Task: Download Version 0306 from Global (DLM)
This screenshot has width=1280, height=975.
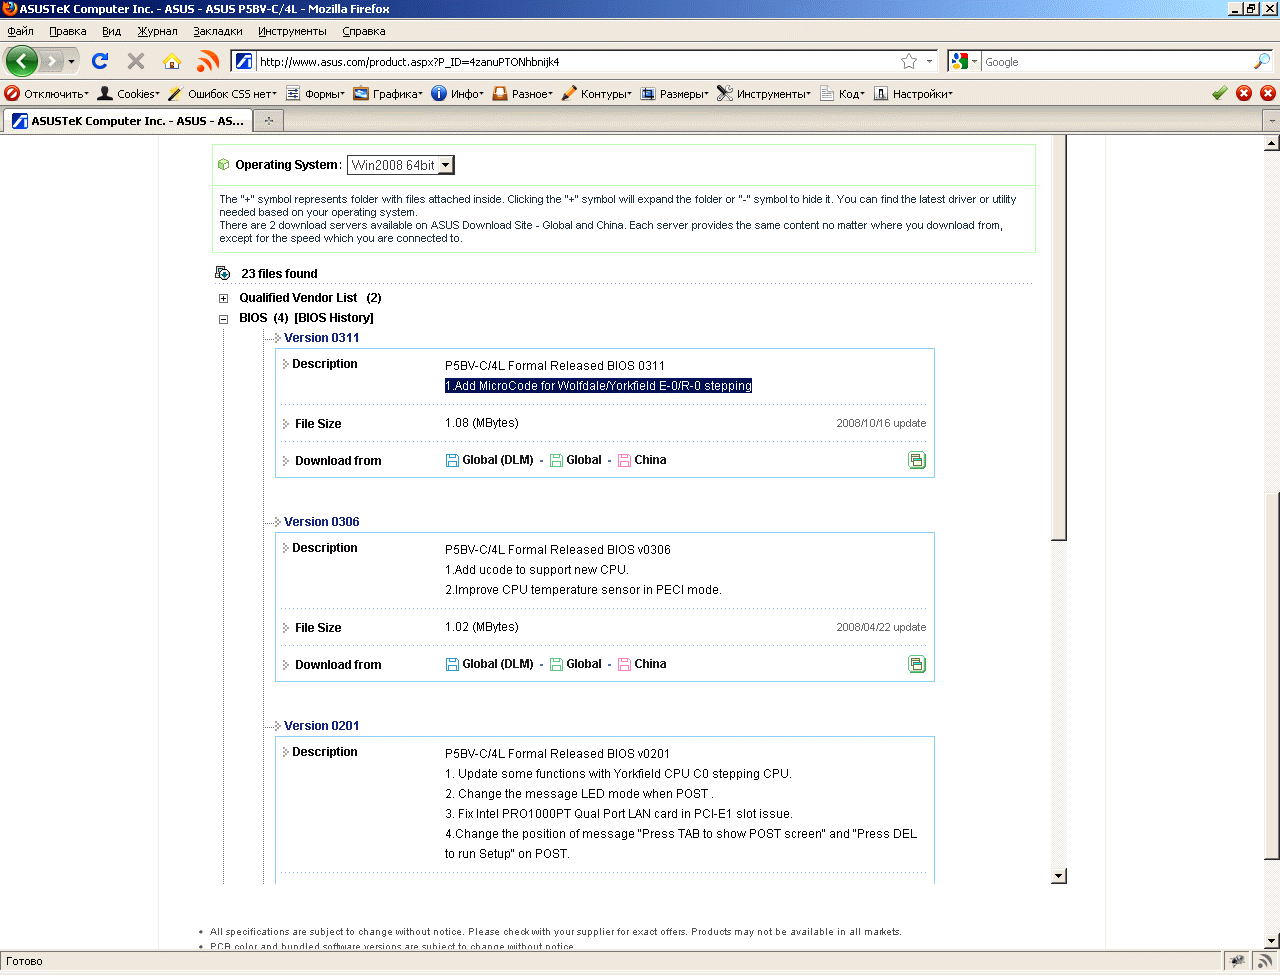Action: (490, 664)
